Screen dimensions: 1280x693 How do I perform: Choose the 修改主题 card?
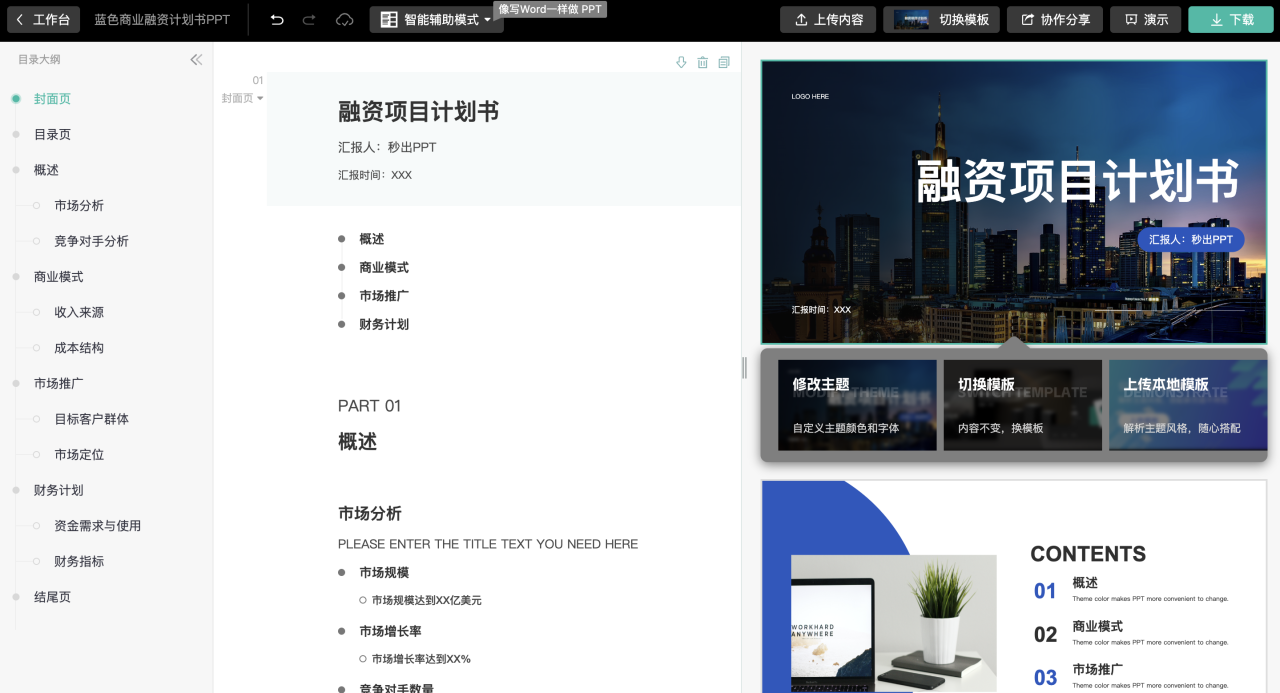pos(857,405)
